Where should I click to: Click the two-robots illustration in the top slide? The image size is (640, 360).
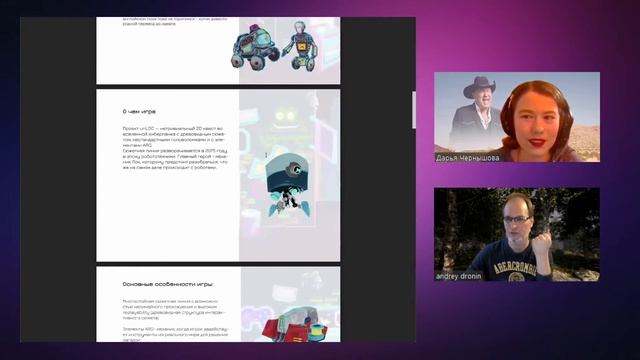coord(274,47)
